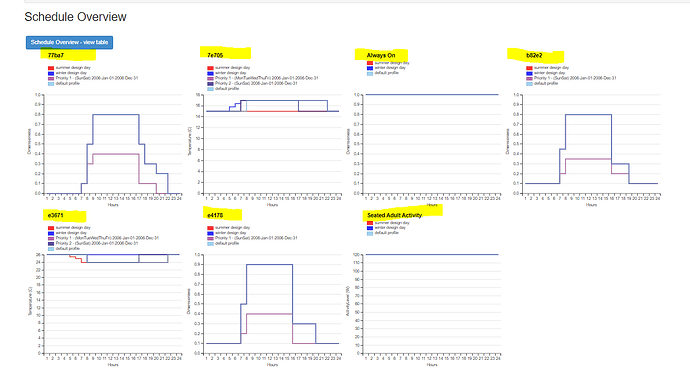
Task: Select the e4178 schedule title
Action: pos(215,215)
